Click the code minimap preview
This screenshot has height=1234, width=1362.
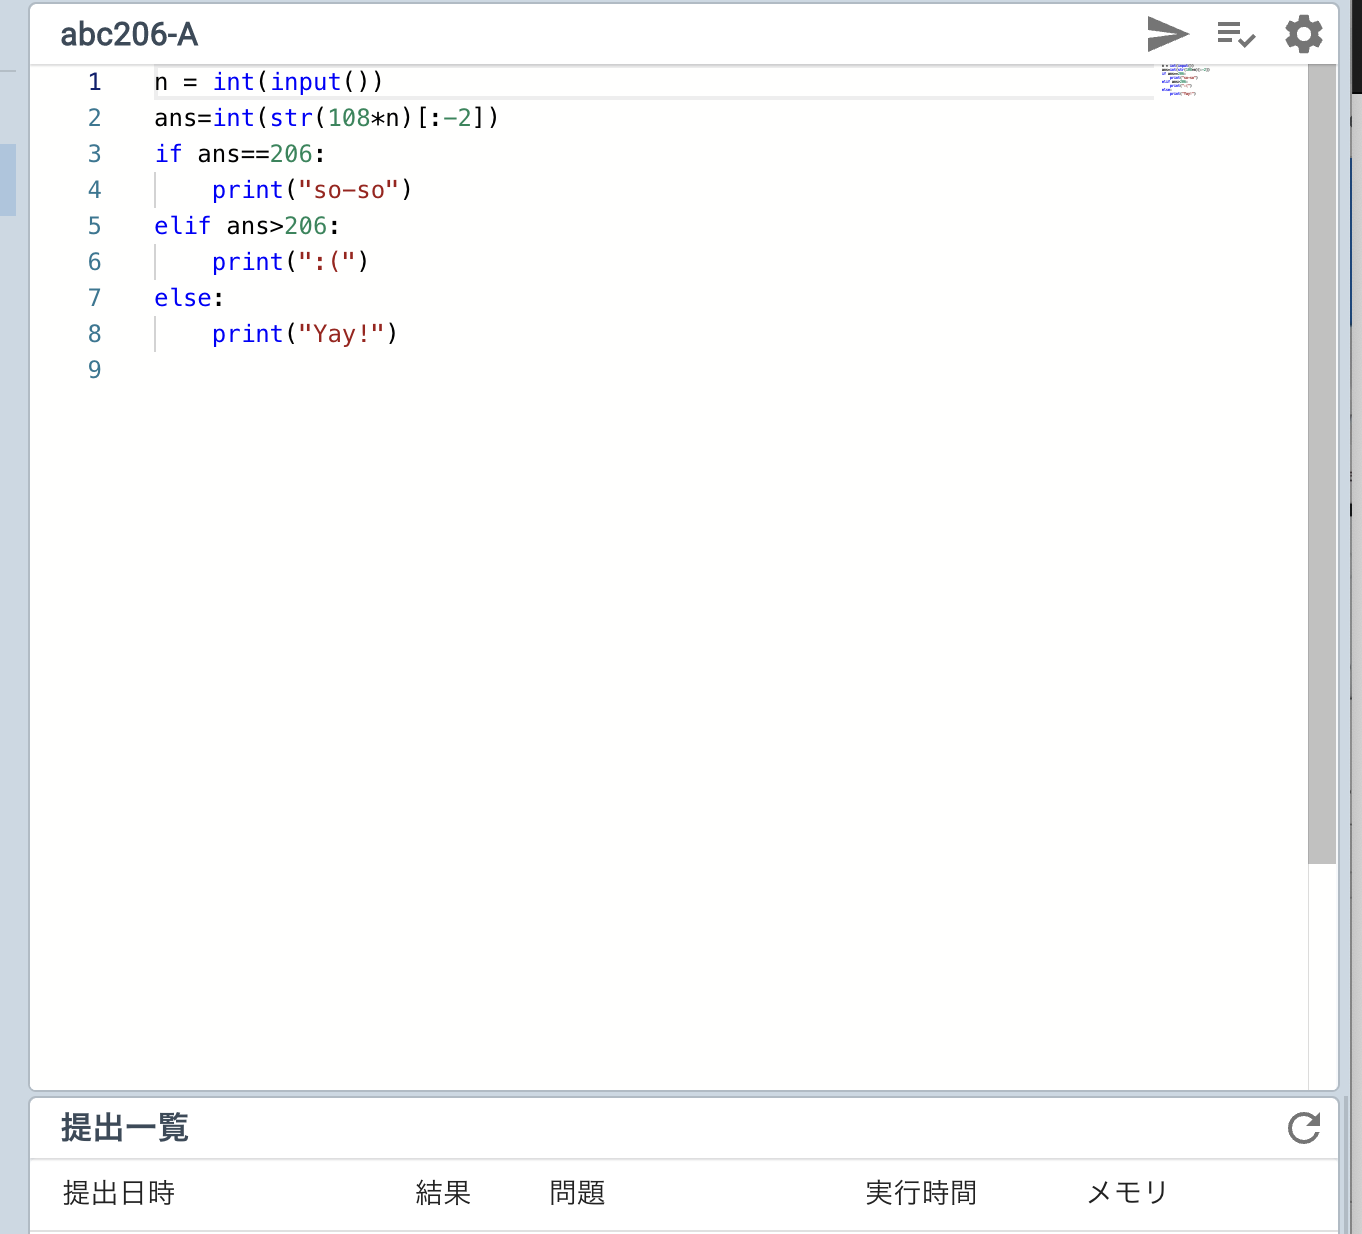pyautogui.click(x=1186, y=80)
